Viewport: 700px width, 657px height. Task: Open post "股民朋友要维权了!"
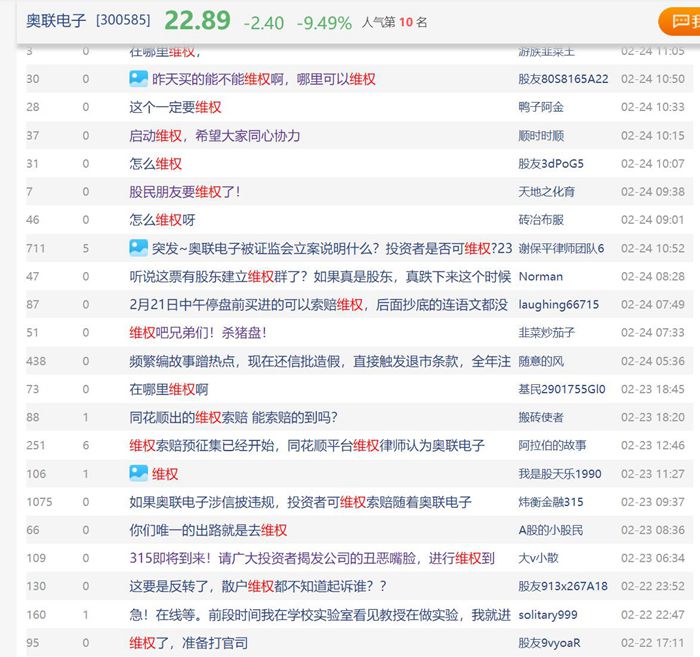[185, 192]
